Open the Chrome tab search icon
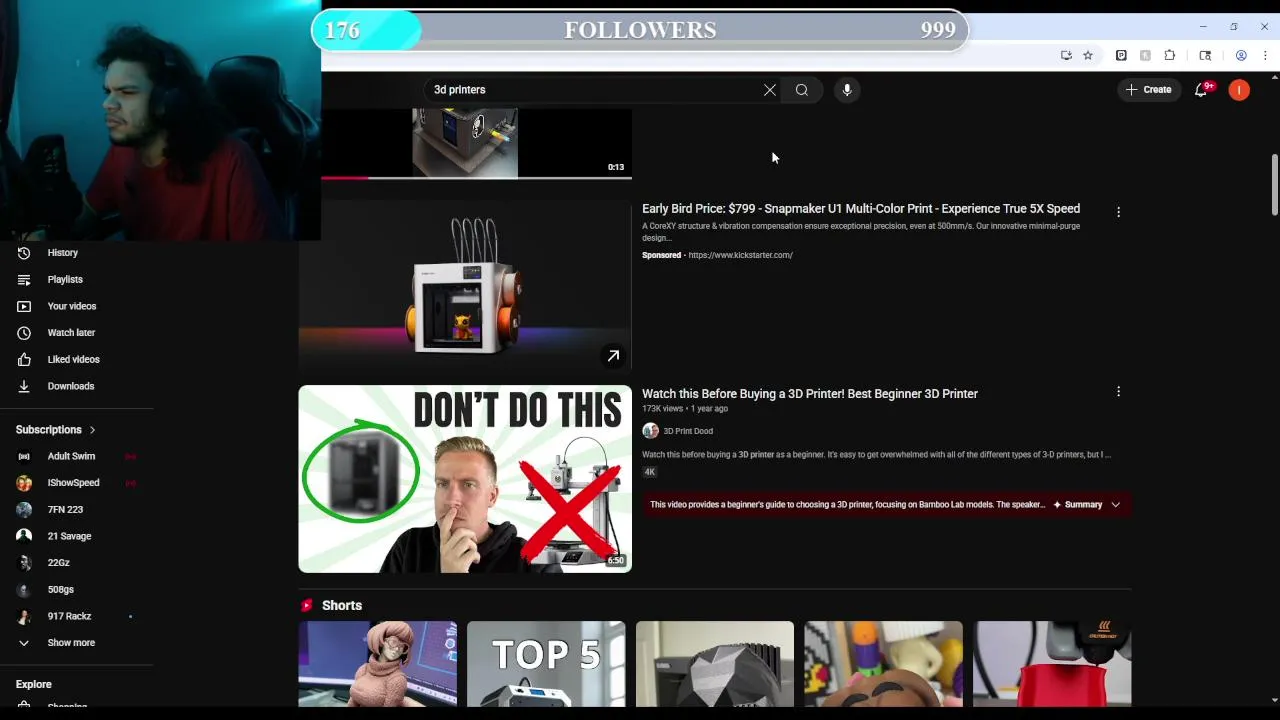Viewport: 1280px width, 720px height. tap(1205, 55)
